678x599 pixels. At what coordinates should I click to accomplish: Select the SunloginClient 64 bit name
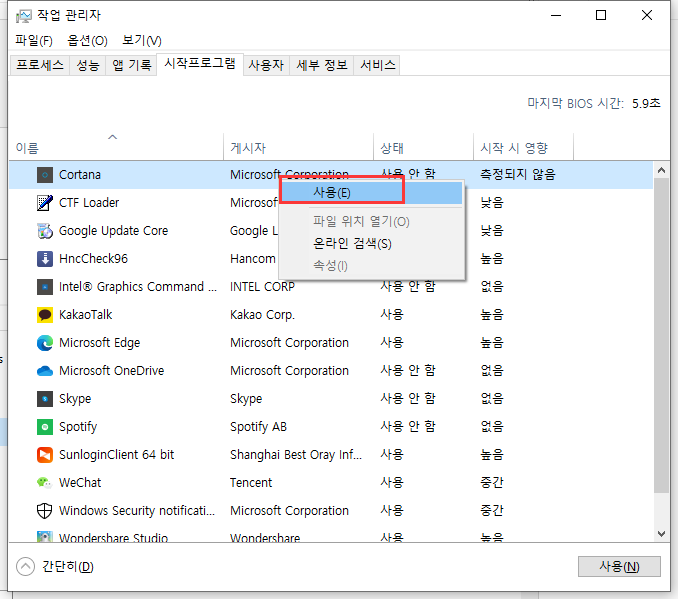tap(117, 455)
